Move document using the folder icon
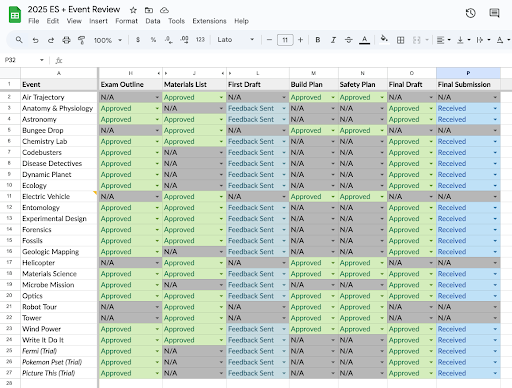This screenshot has height=388, width=512. (x=149, y=10)
